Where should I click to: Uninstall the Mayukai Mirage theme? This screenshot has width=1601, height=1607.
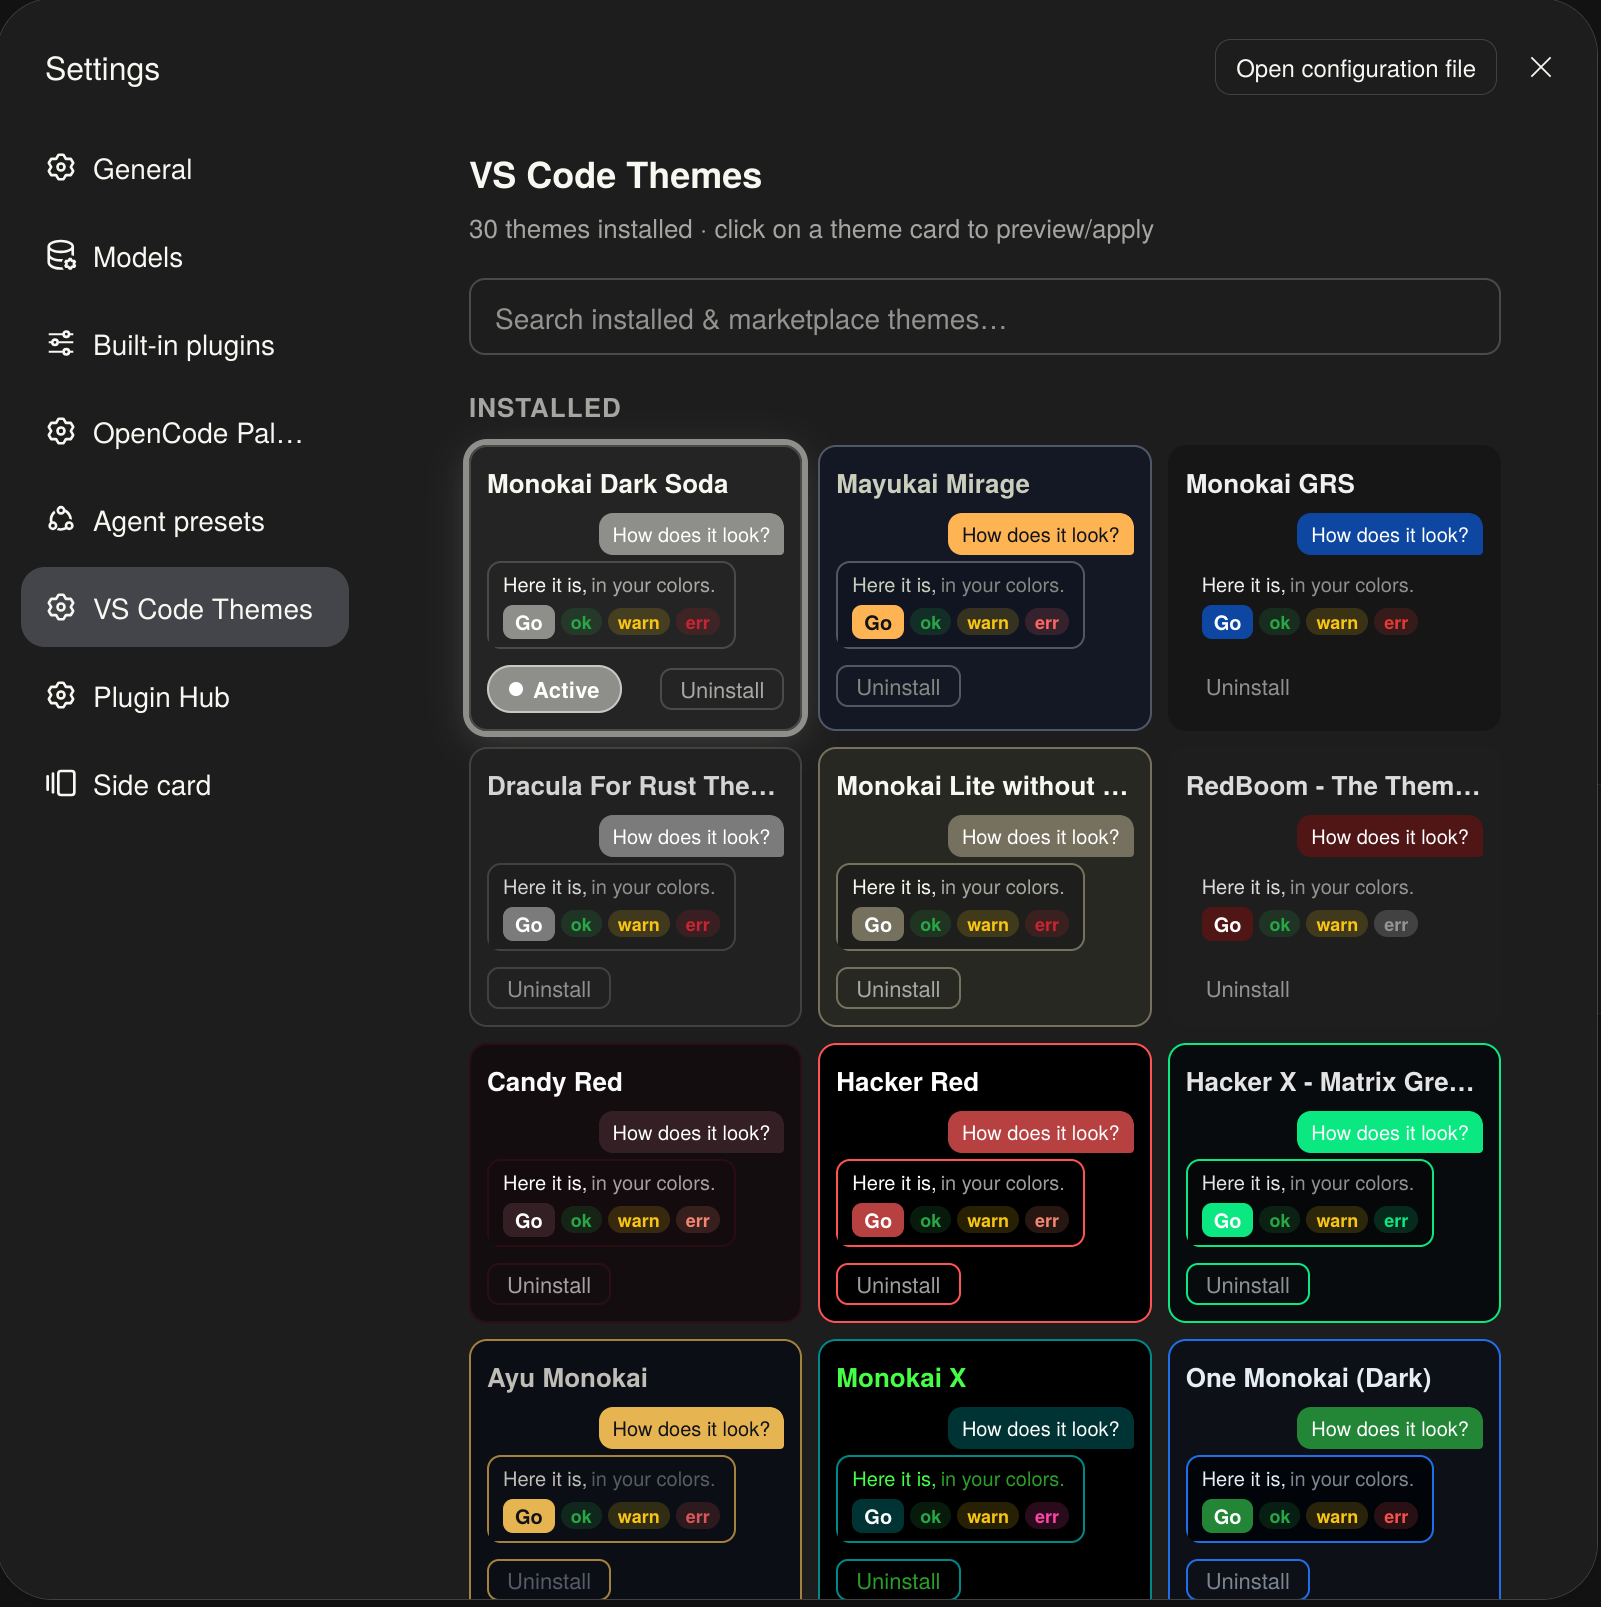coord(898,687)
